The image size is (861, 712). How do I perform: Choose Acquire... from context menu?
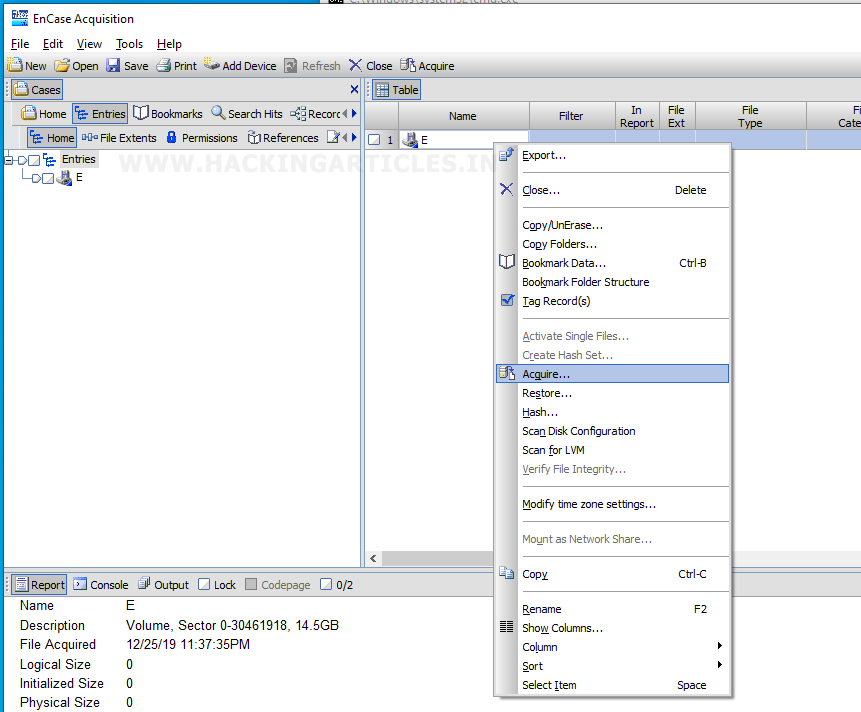click(612, 374)
